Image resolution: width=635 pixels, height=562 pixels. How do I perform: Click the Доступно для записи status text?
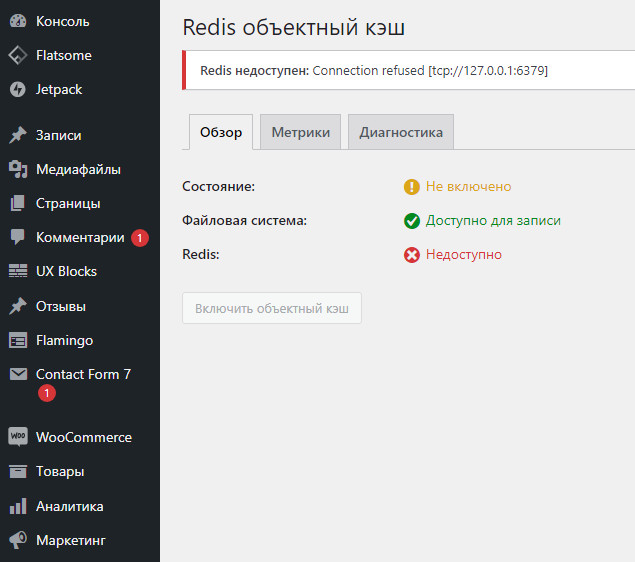(493, 221)
